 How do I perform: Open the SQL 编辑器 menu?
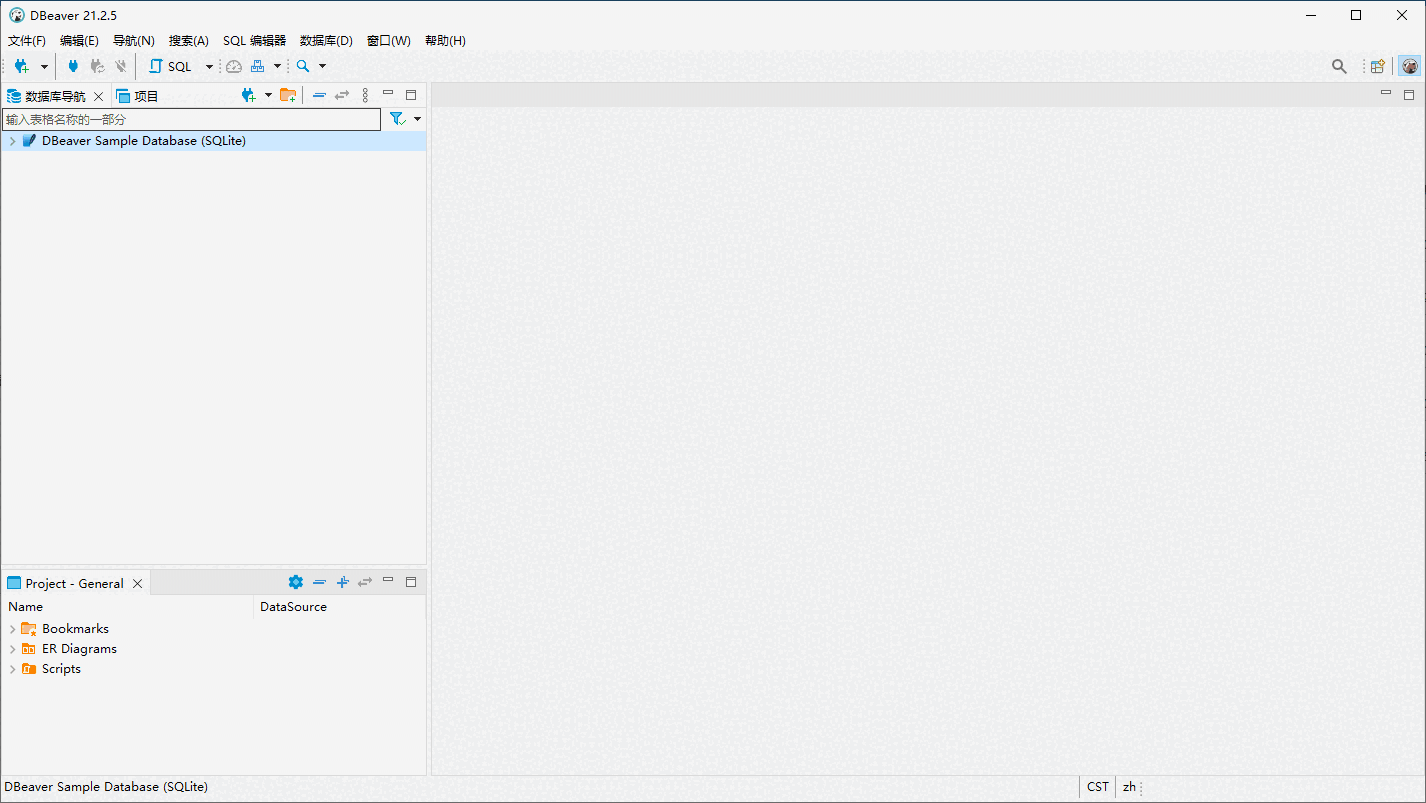pyautogui.click(x=254, y=41)
